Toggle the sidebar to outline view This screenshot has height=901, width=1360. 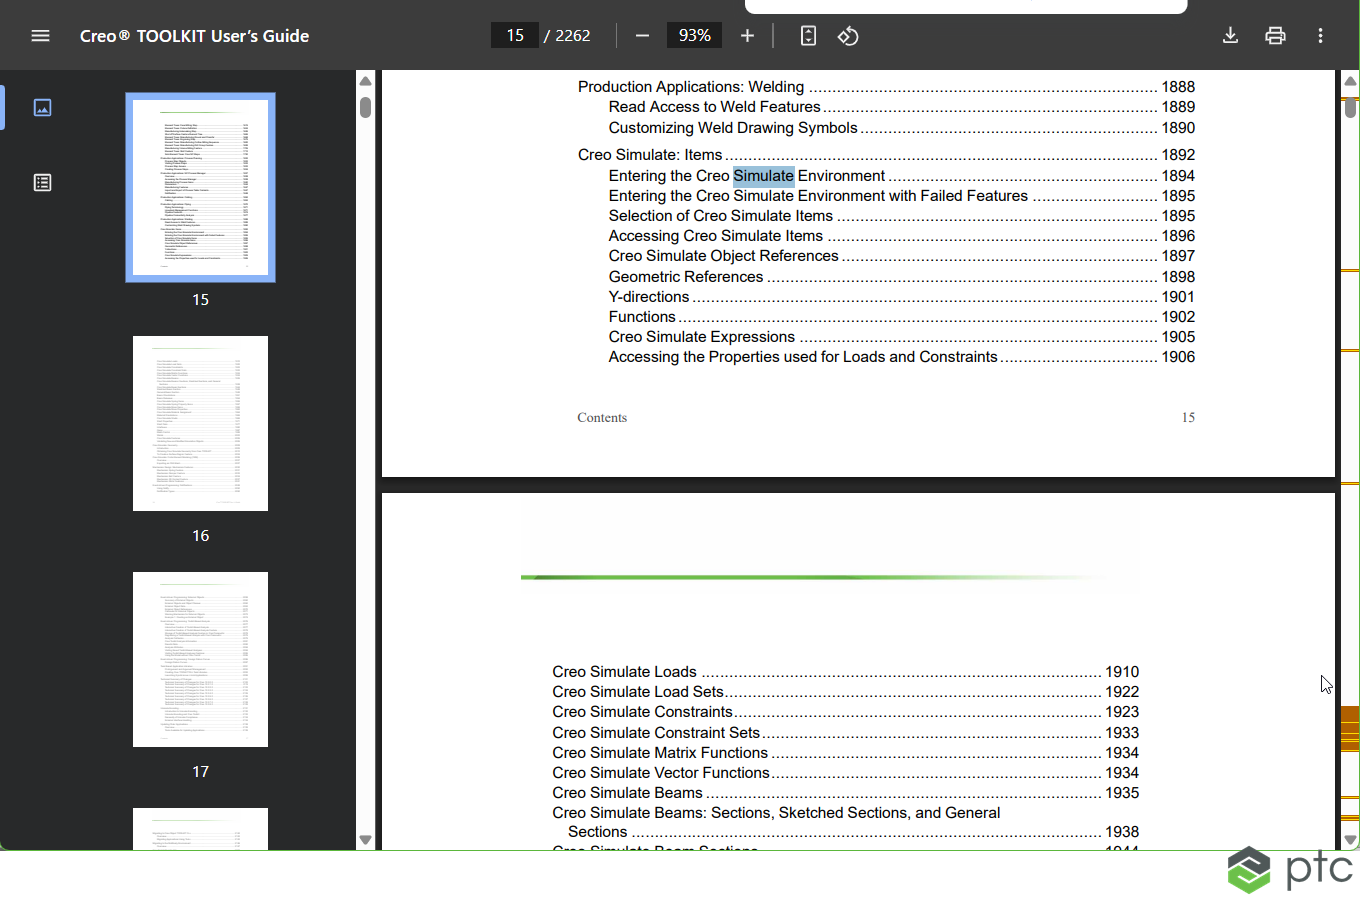click(x=42, y=182)
